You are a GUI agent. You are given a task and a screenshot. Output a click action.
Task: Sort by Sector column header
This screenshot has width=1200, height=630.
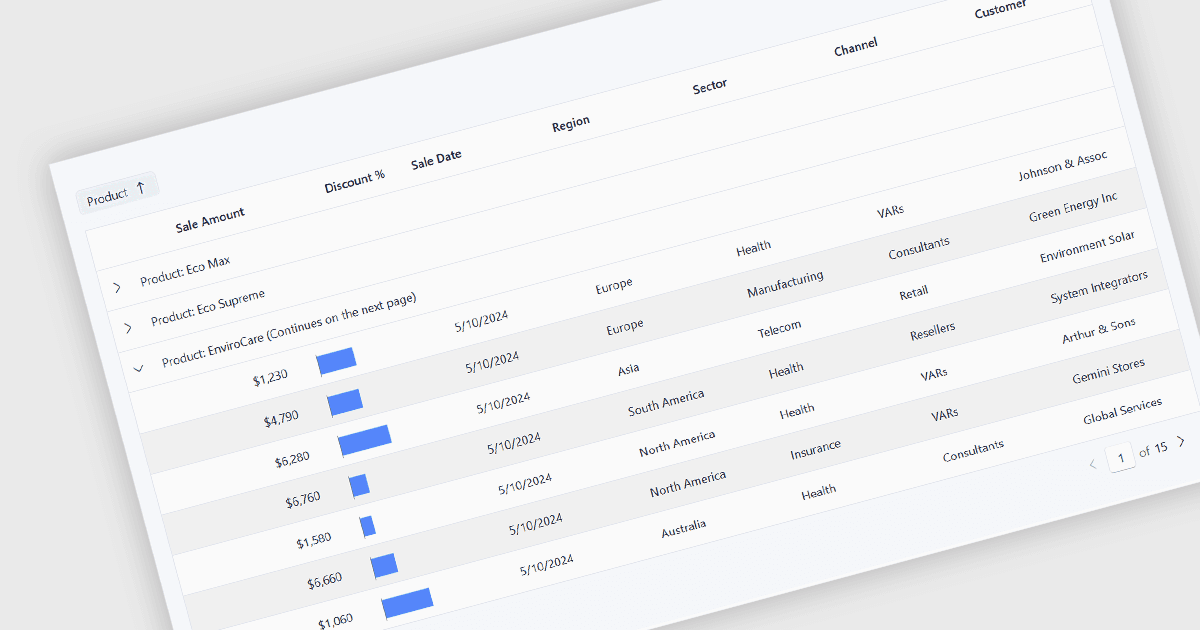coord(710,87)
